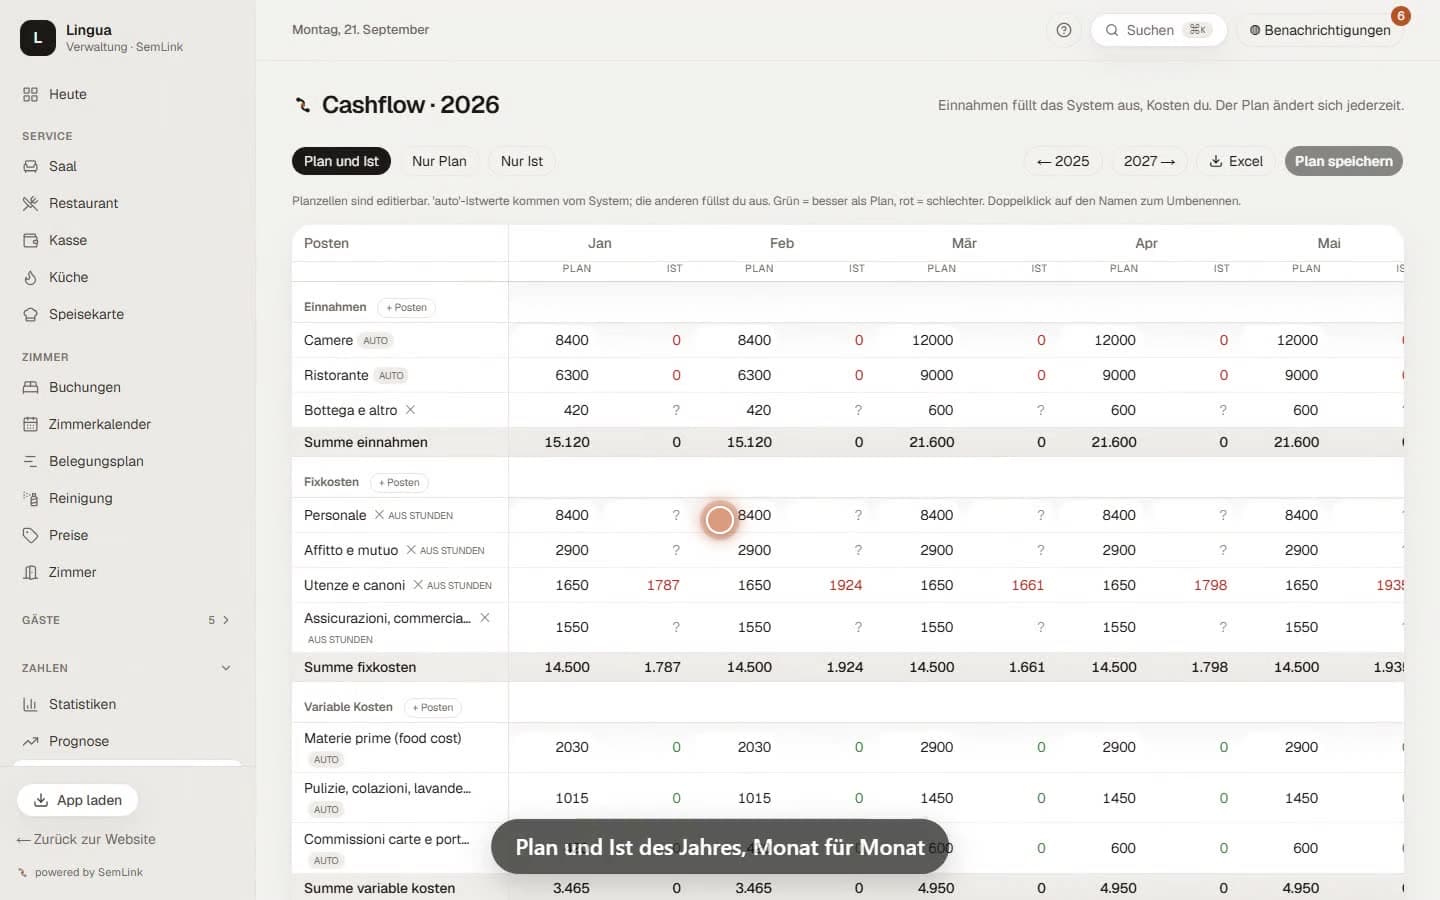This screenshot has height=900, width=1440.
Task: Go to next year 2027
Action: tap(1149, 161)
